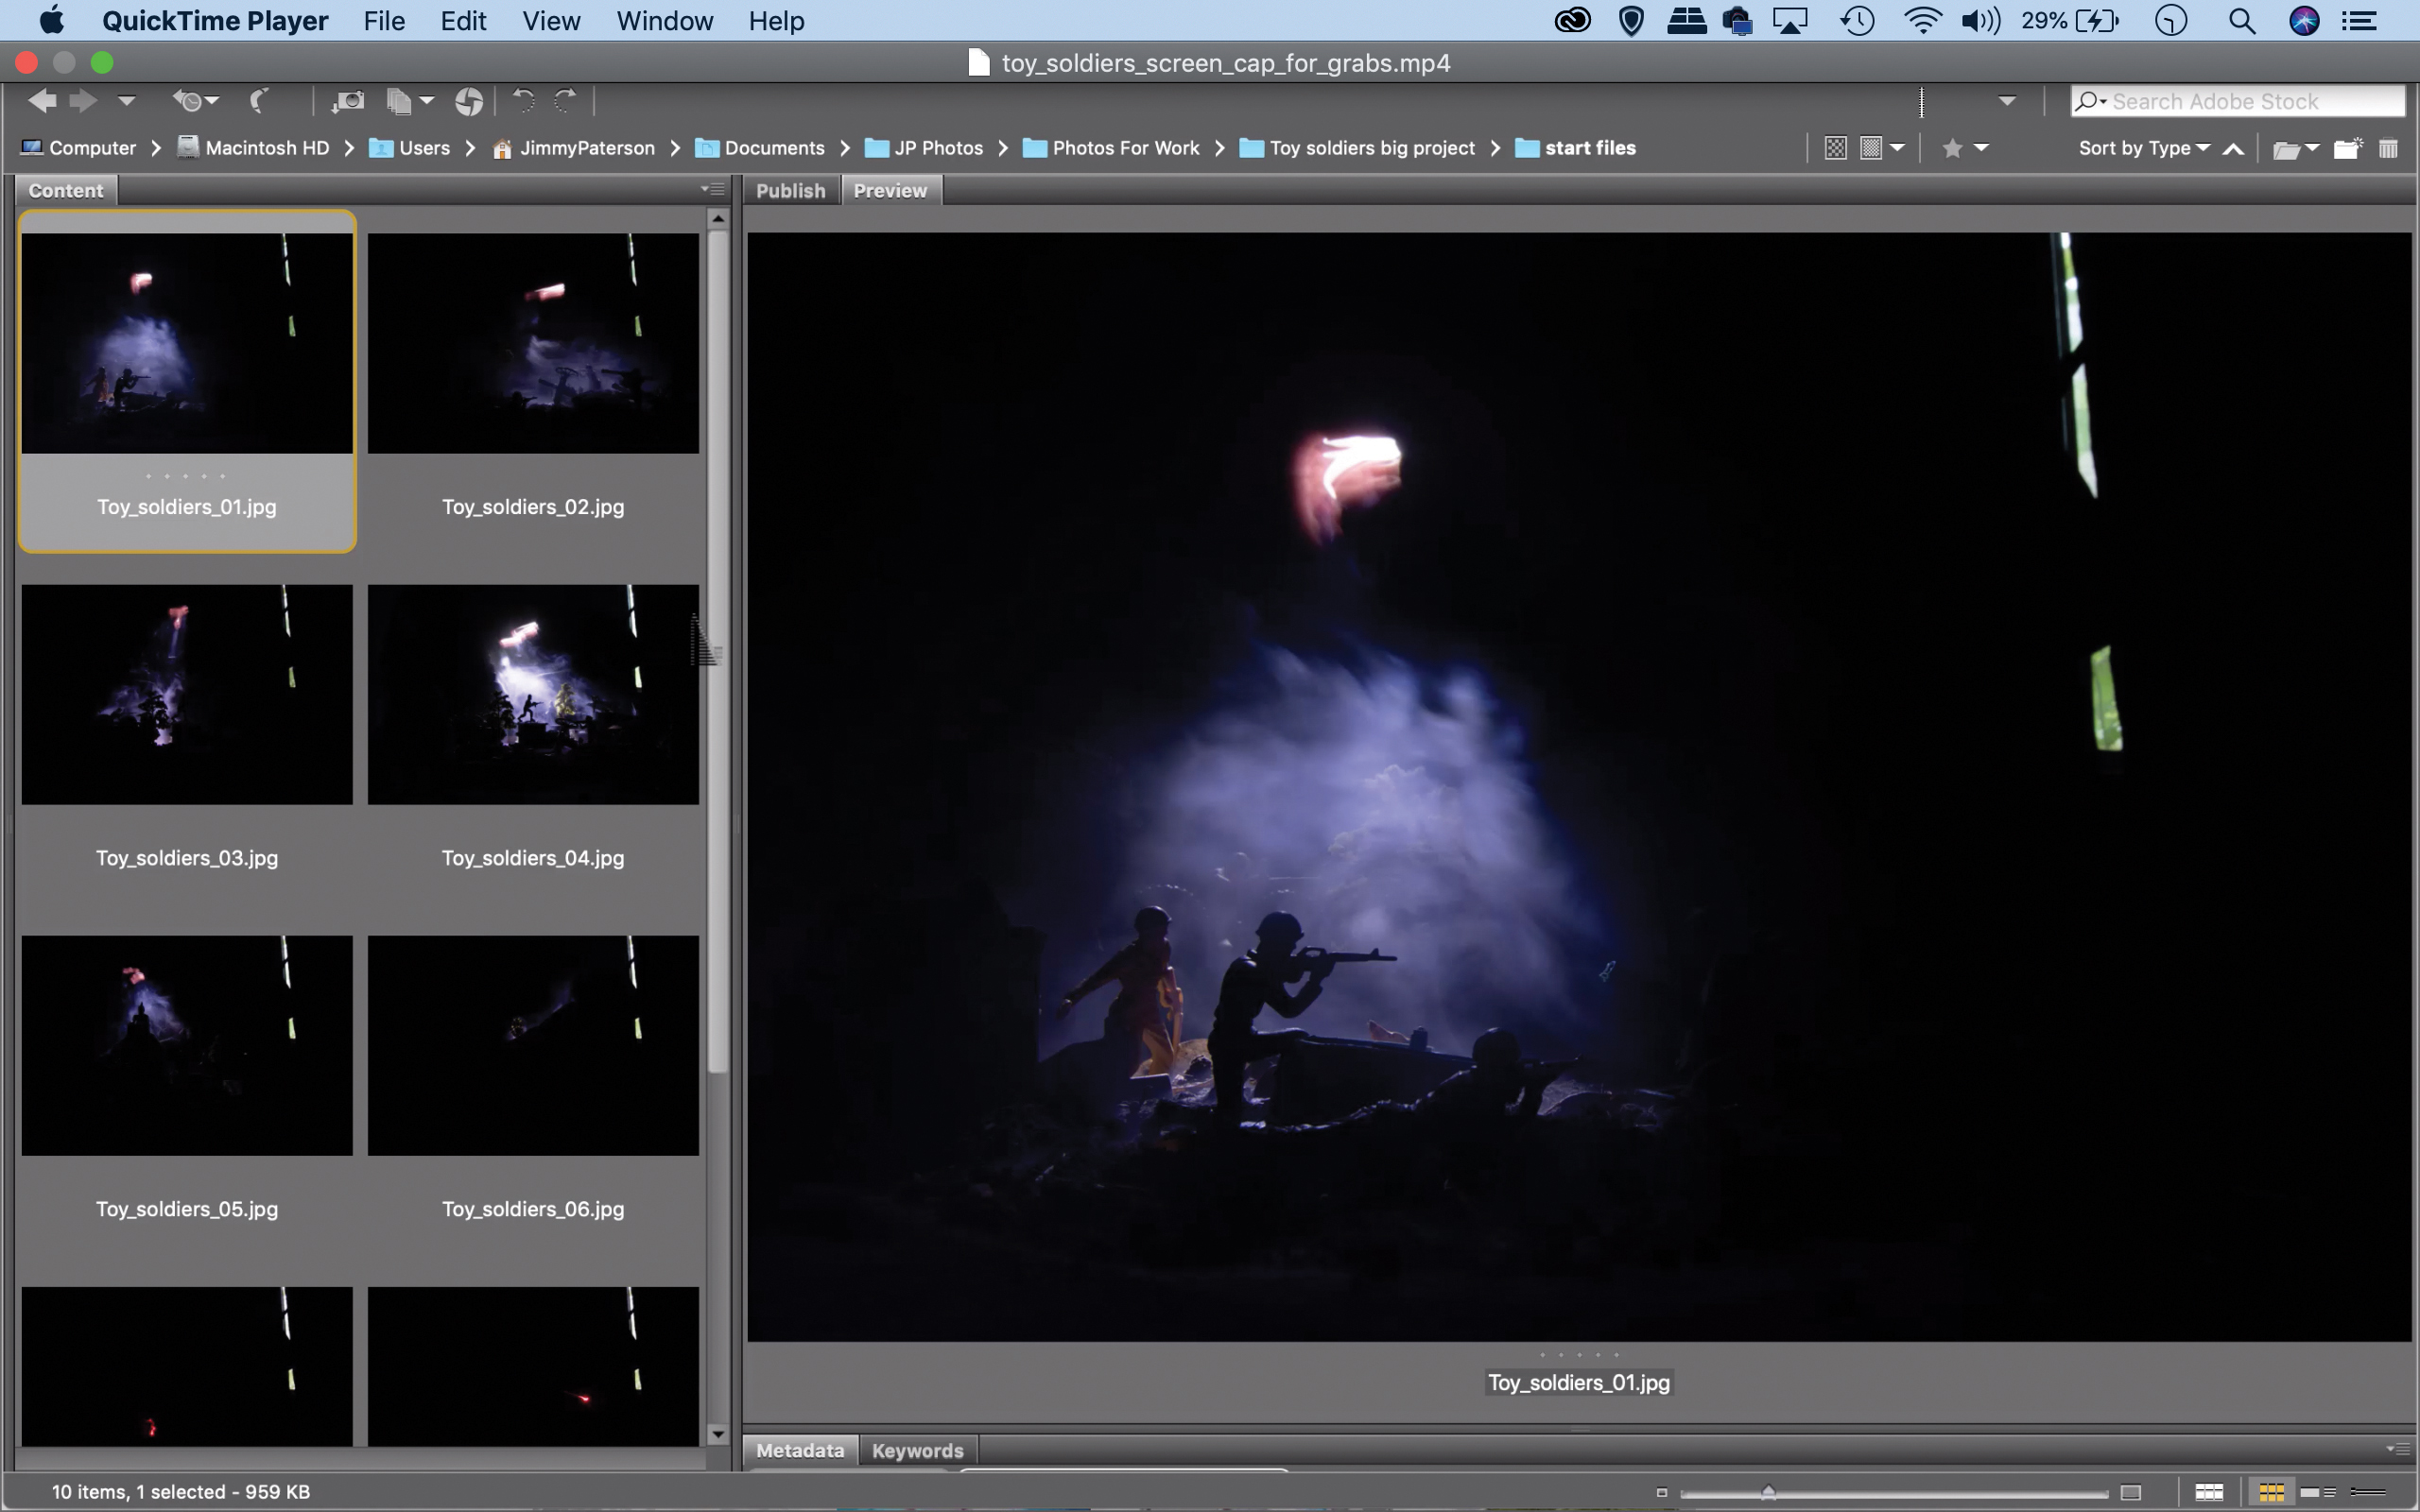
Task: Open the Photos For Work breadcrumb
Action: pos(1111,148)
